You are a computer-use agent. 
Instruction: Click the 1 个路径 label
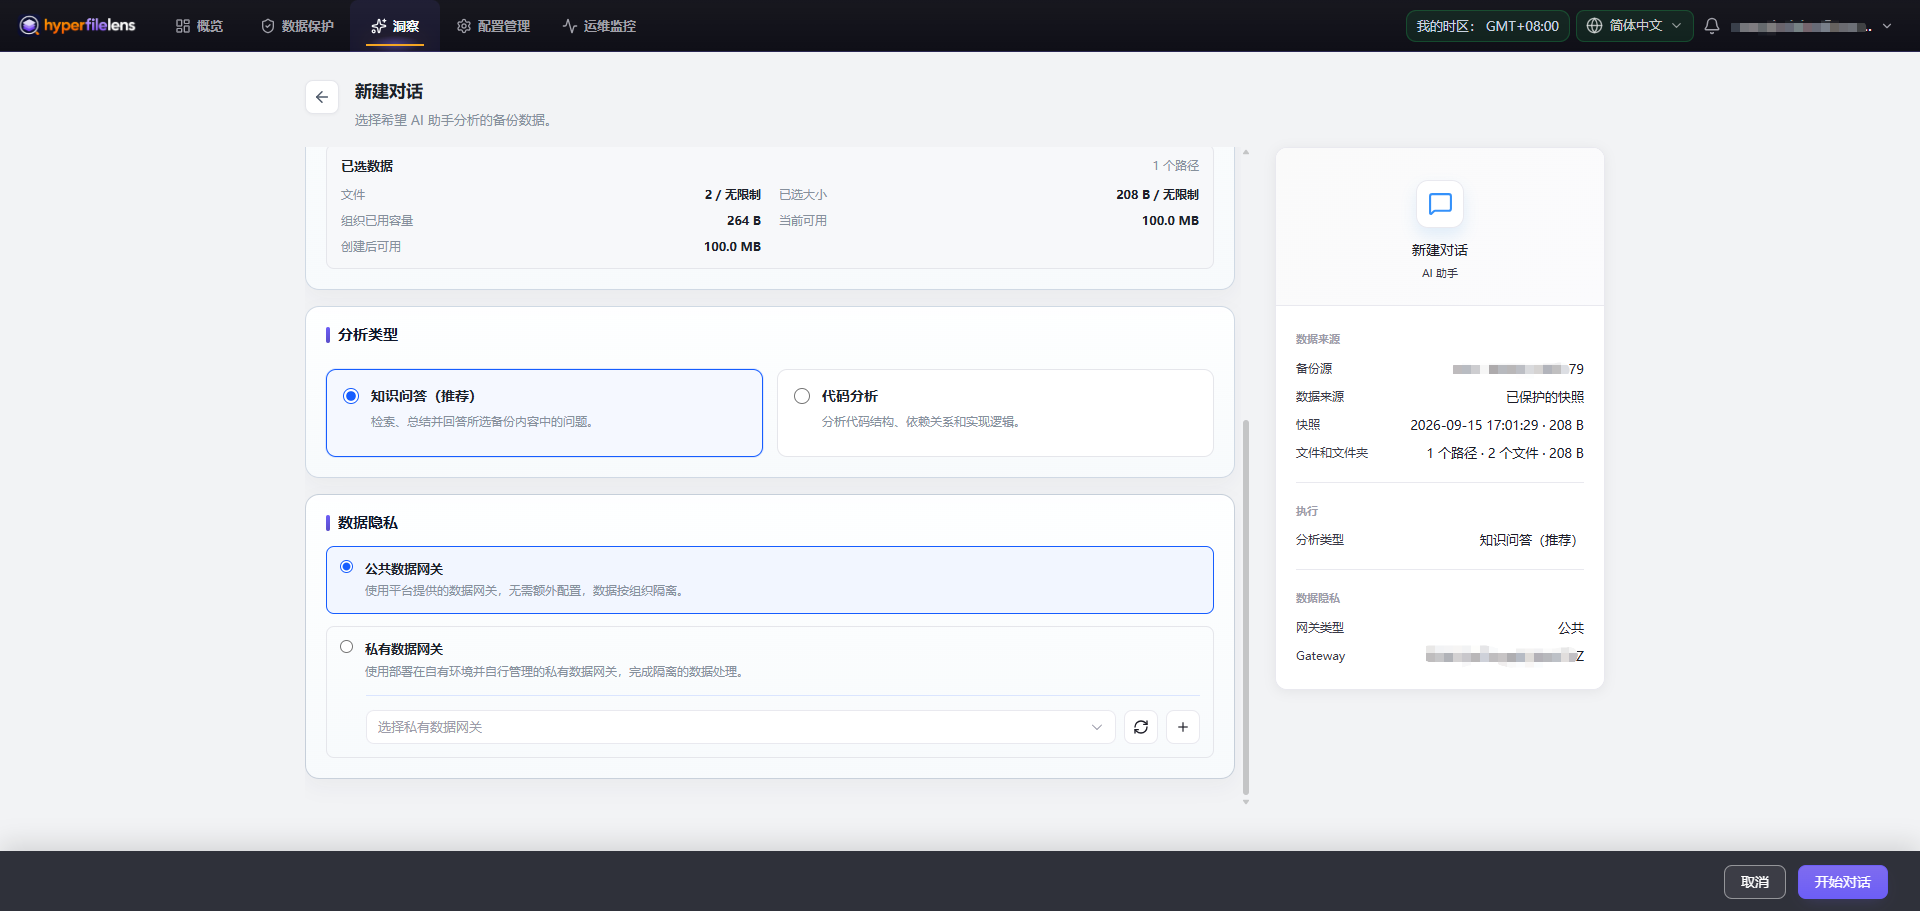(x=1175, y=166)
